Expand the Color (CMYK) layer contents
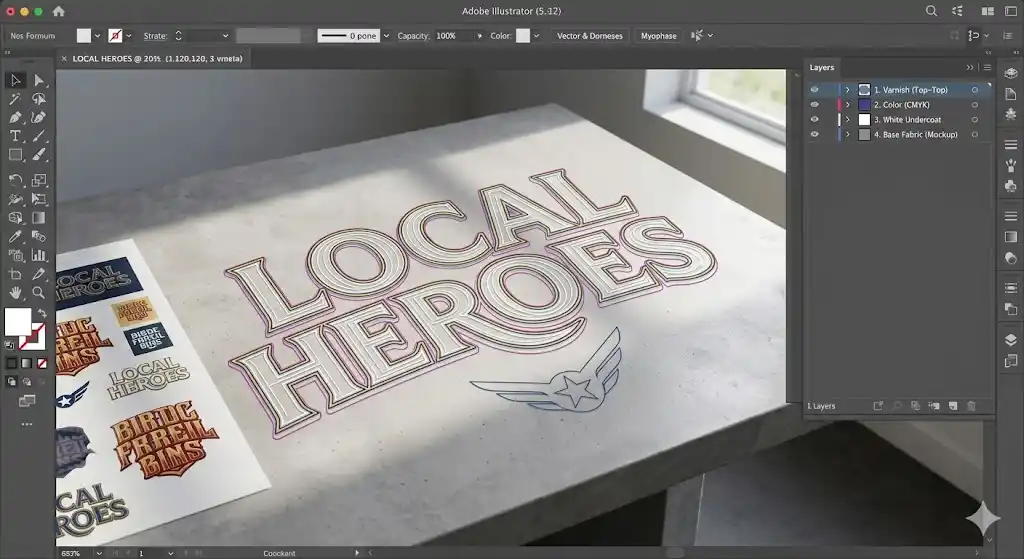 pos(848,105)
